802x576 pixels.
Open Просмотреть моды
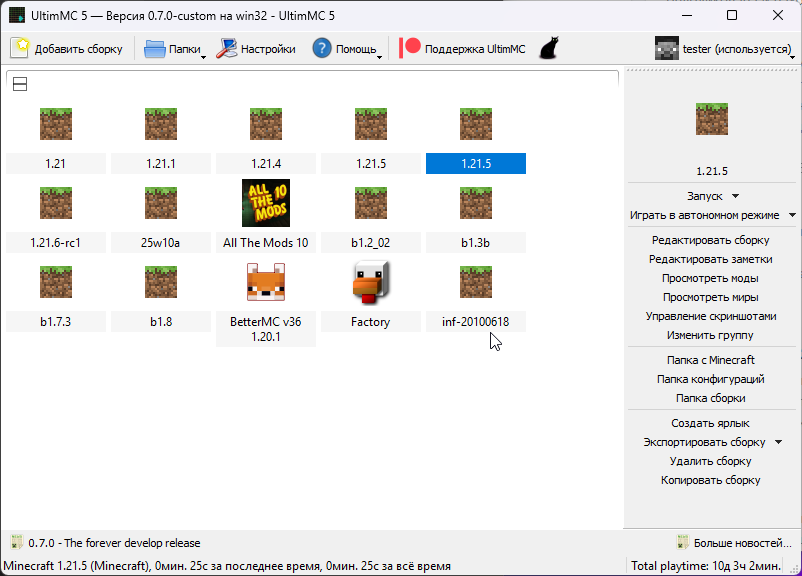click(x=710, y=278)
